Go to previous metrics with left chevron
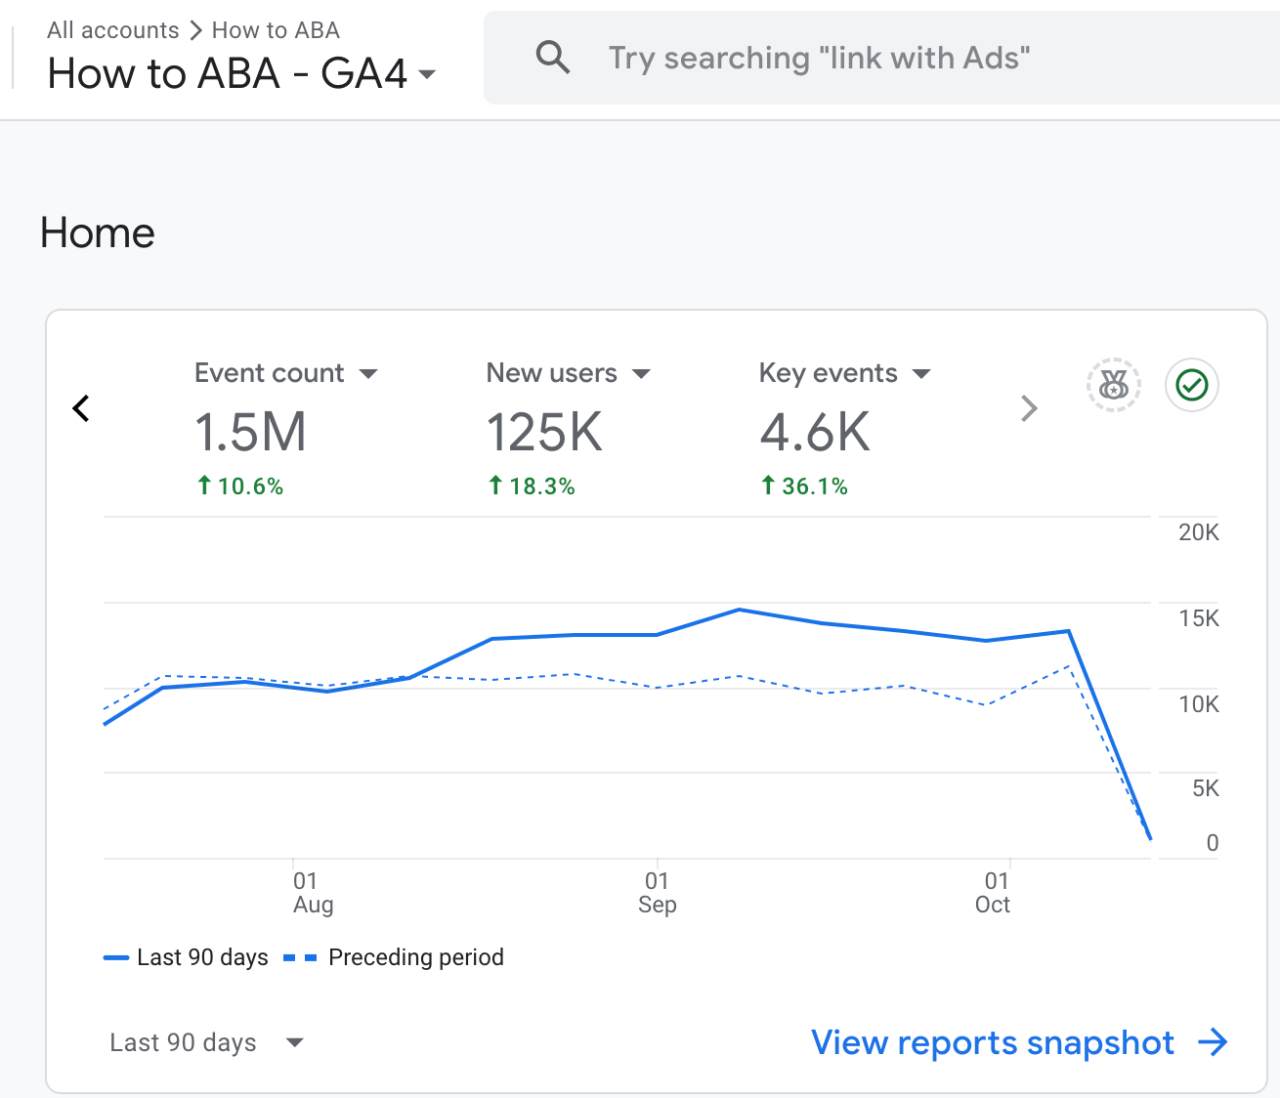 click(81, 408)
